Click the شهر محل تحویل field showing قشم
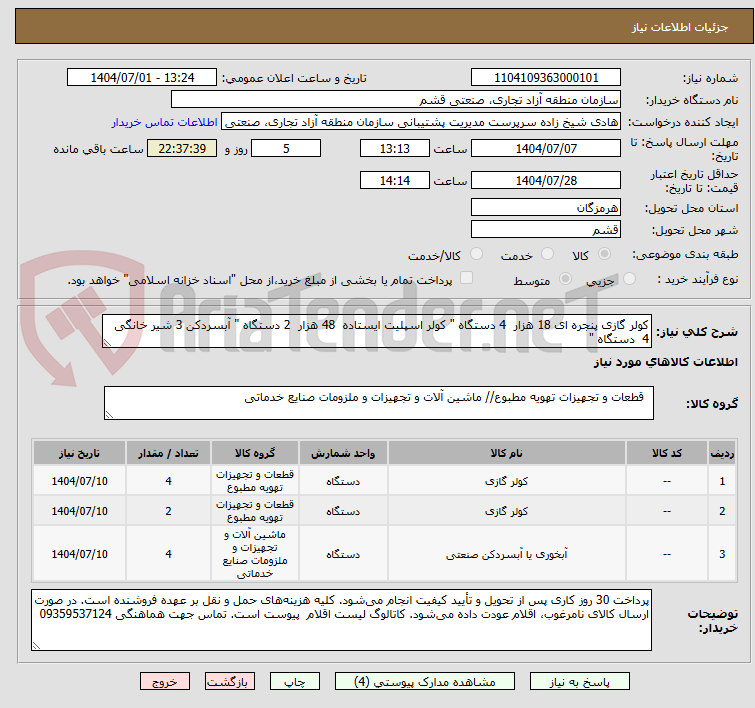755x708 pixels. [545, 229]
